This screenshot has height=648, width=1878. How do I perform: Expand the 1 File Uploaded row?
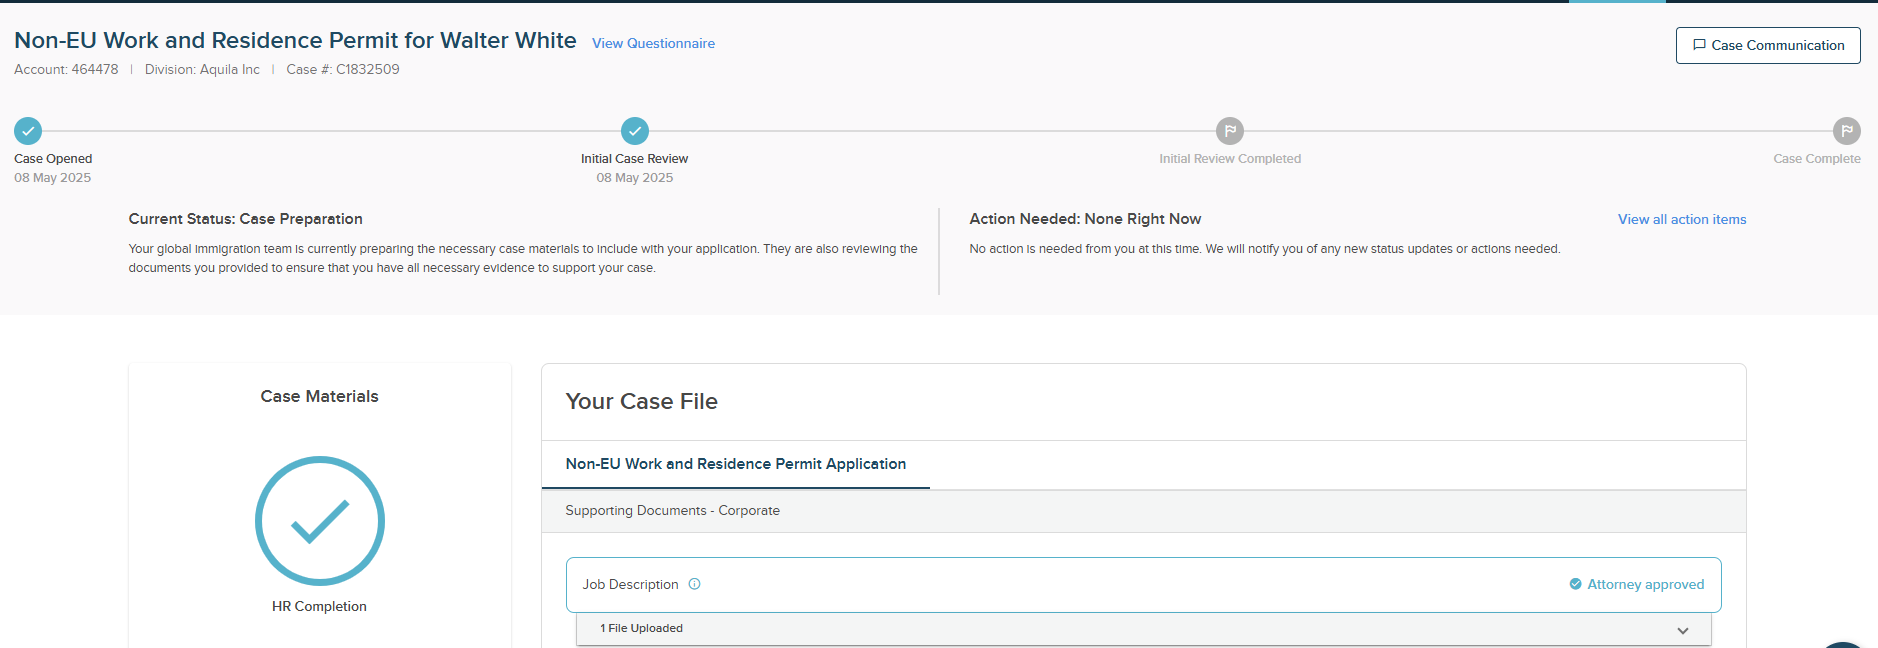[1144, 629]
